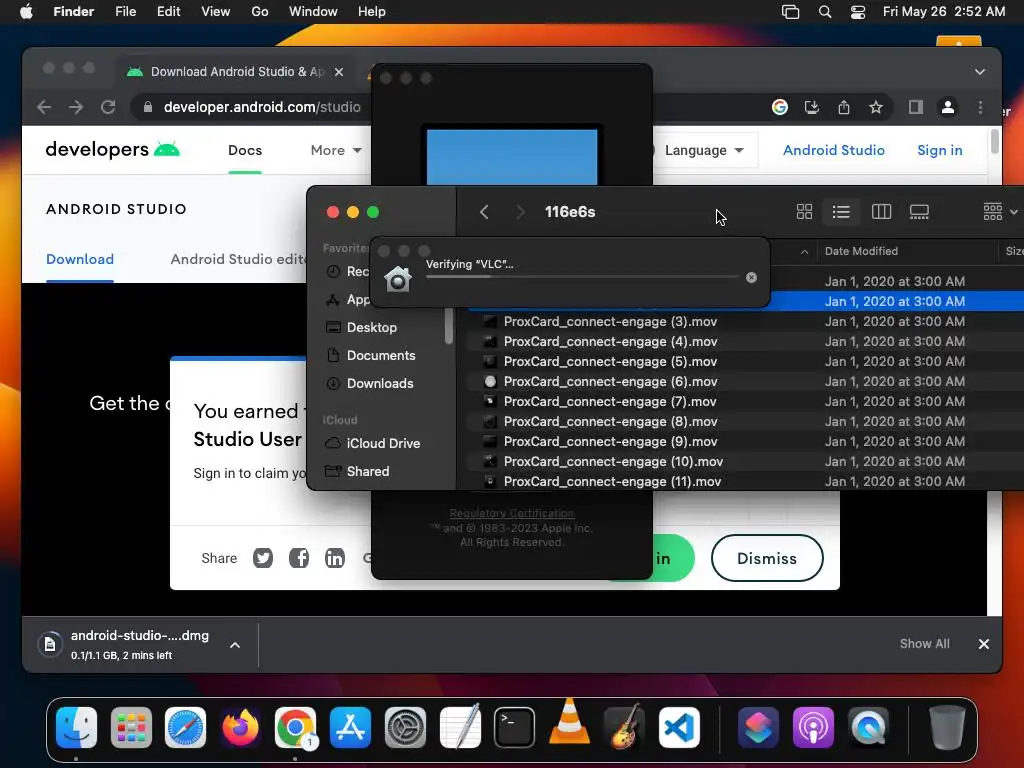Share on Twitter icon
Viewport: 1024px width, 768px height.
pyautogui.click(x=263, y=558)
